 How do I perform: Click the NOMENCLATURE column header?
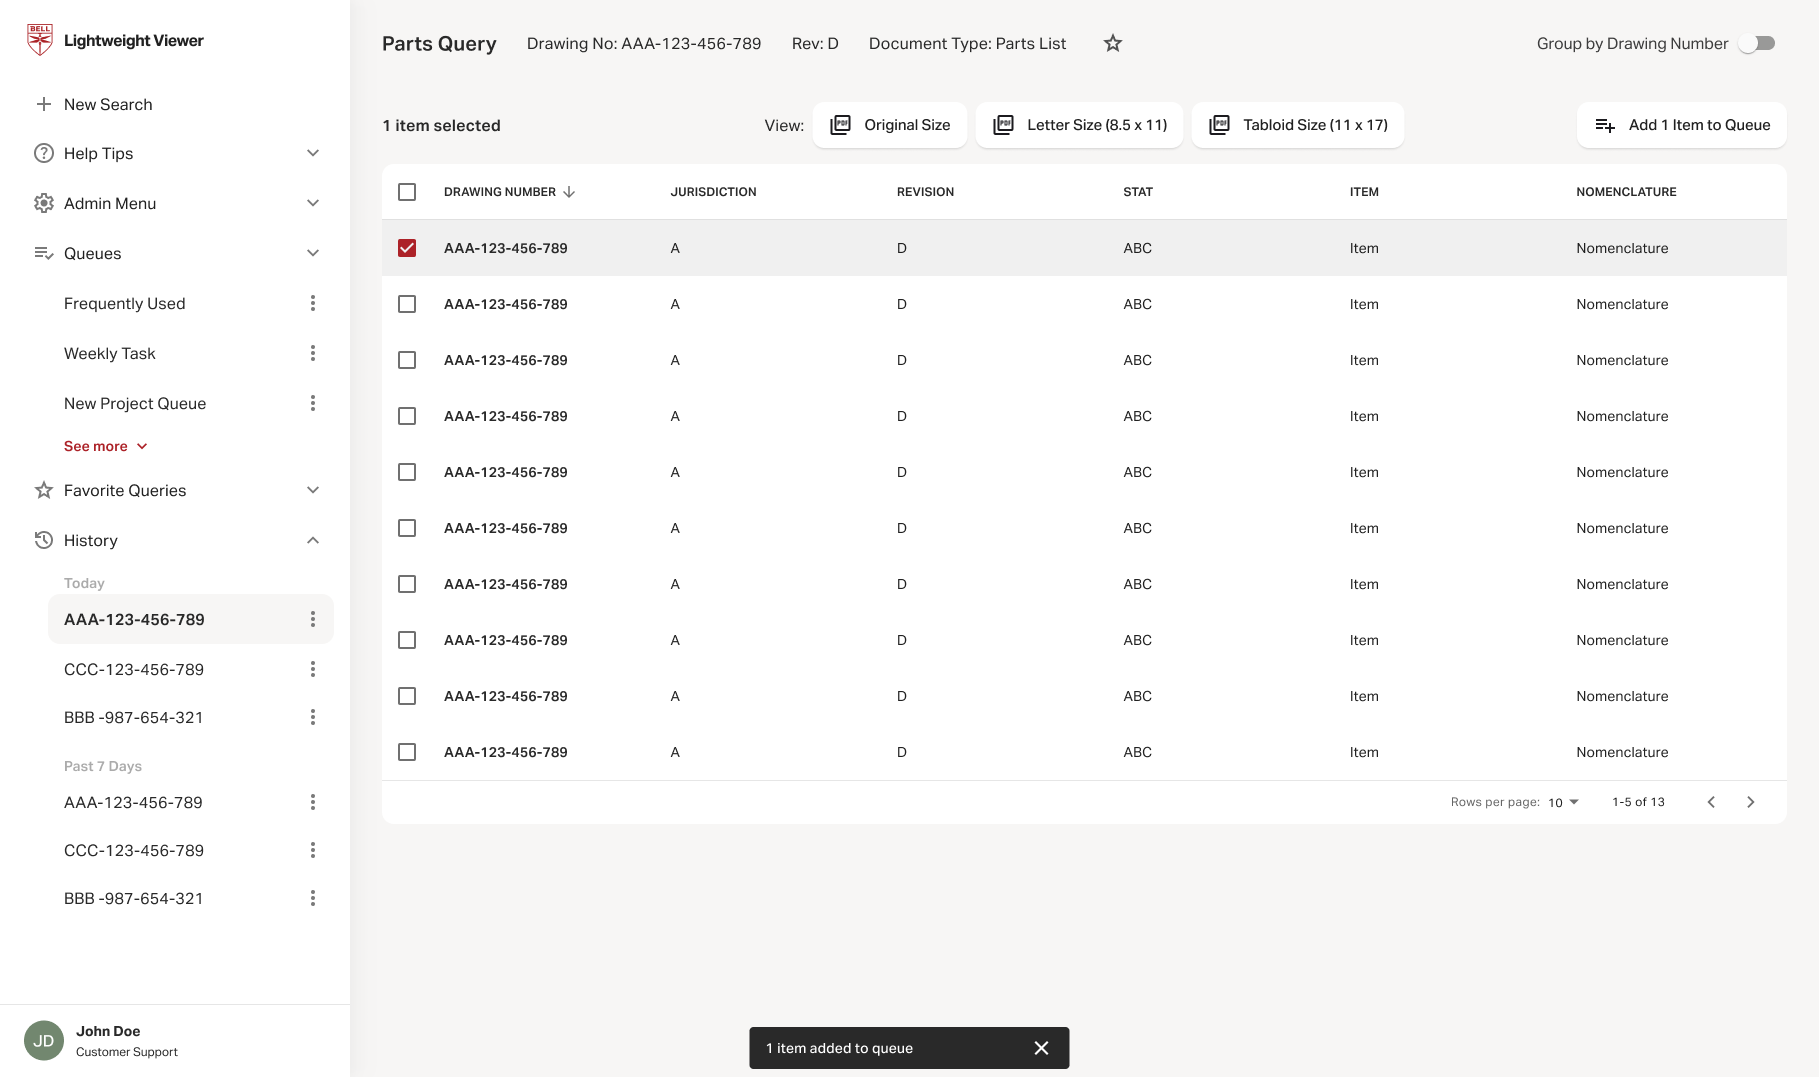coord(1626,192)
